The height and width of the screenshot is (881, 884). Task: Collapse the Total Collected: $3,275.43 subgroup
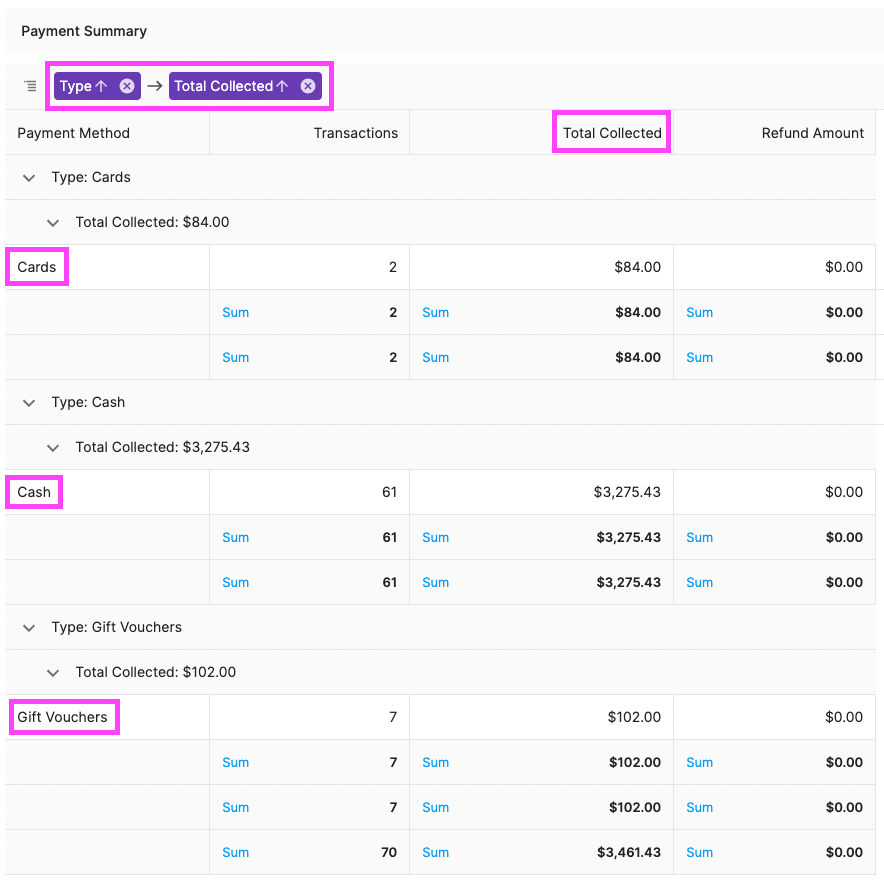53,448
